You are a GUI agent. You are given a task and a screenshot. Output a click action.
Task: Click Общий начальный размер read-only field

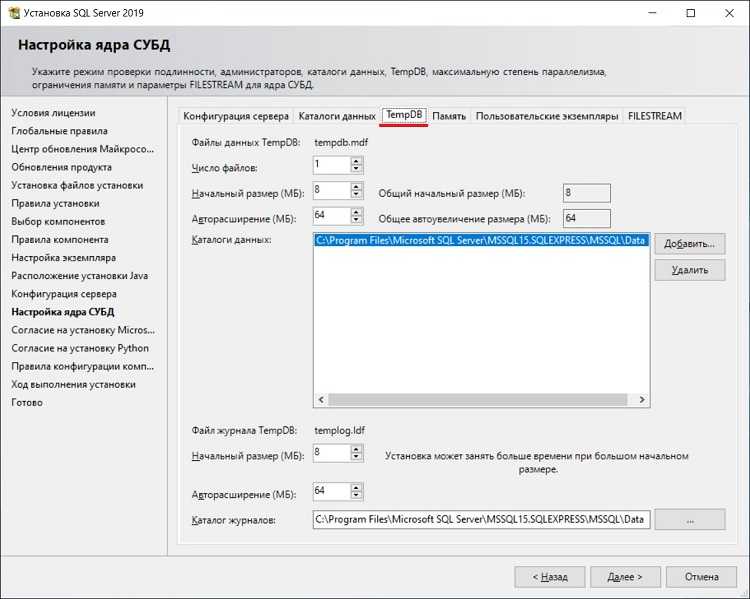[x=586, y=193]
